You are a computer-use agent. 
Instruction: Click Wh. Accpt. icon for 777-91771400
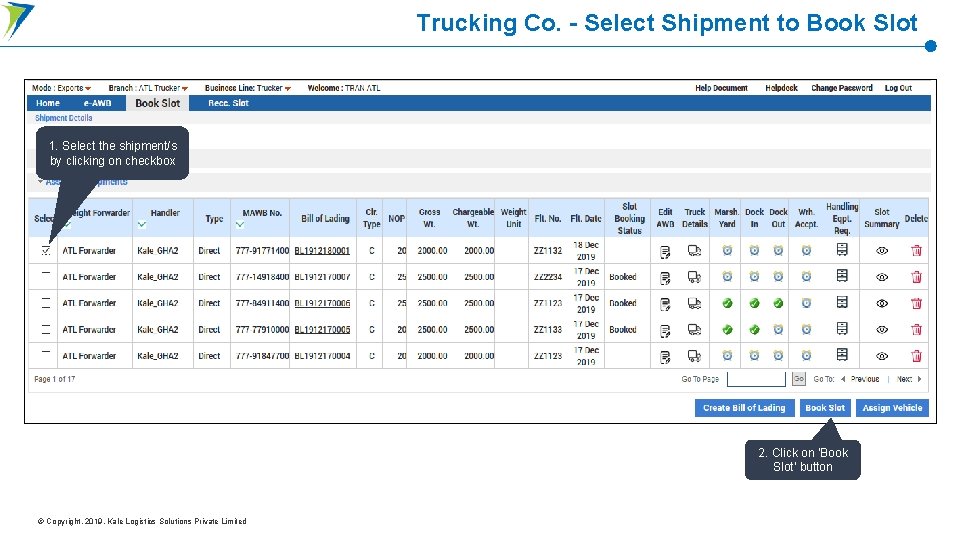coord(806,250)
